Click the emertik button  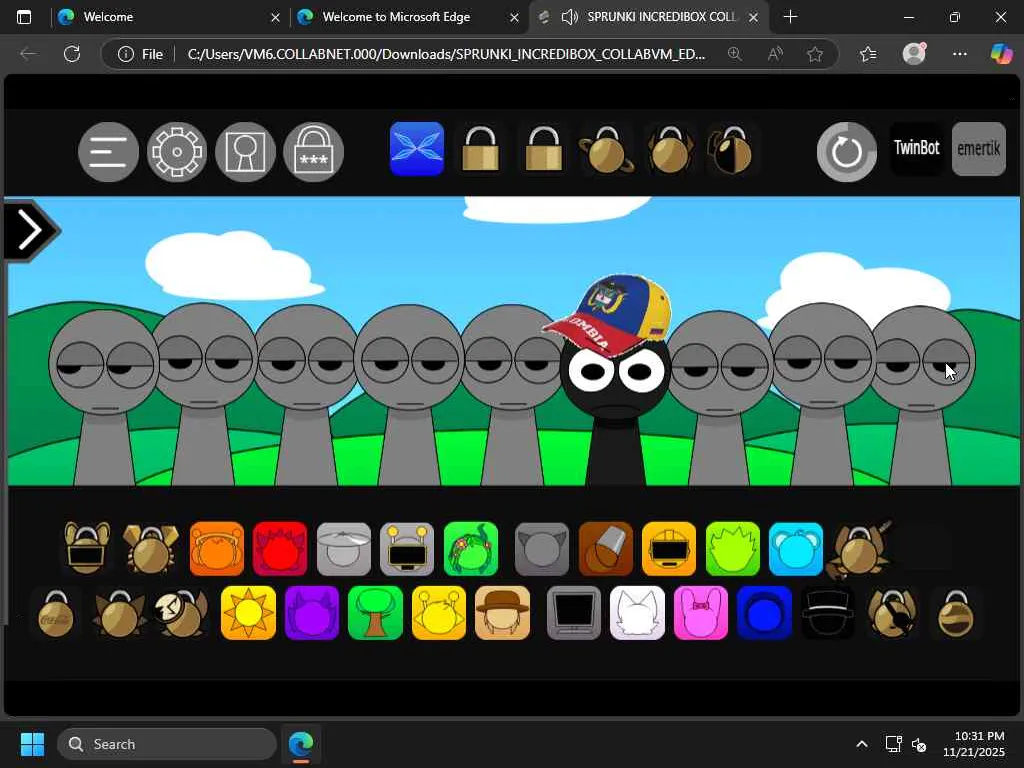click(979, 149)
